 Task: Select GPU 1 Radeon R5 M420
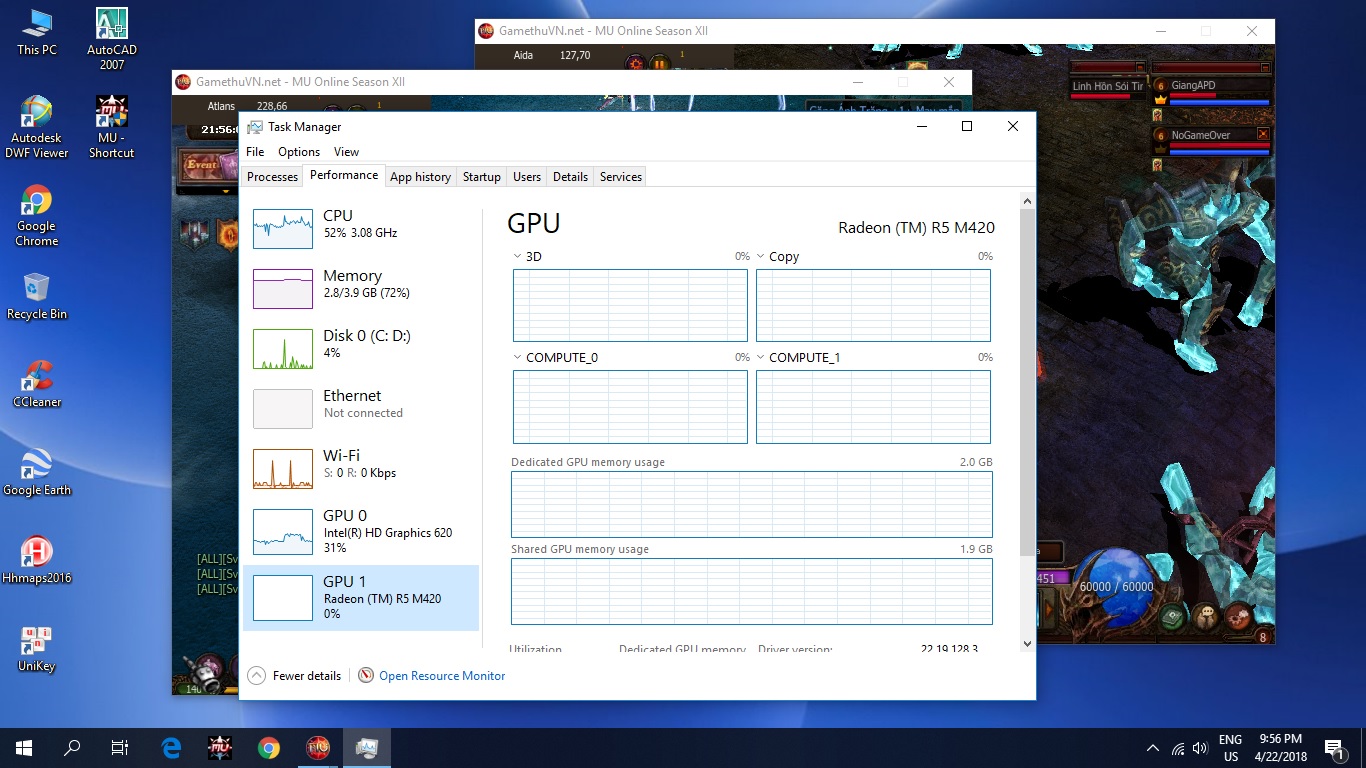(x=361, y=598)
